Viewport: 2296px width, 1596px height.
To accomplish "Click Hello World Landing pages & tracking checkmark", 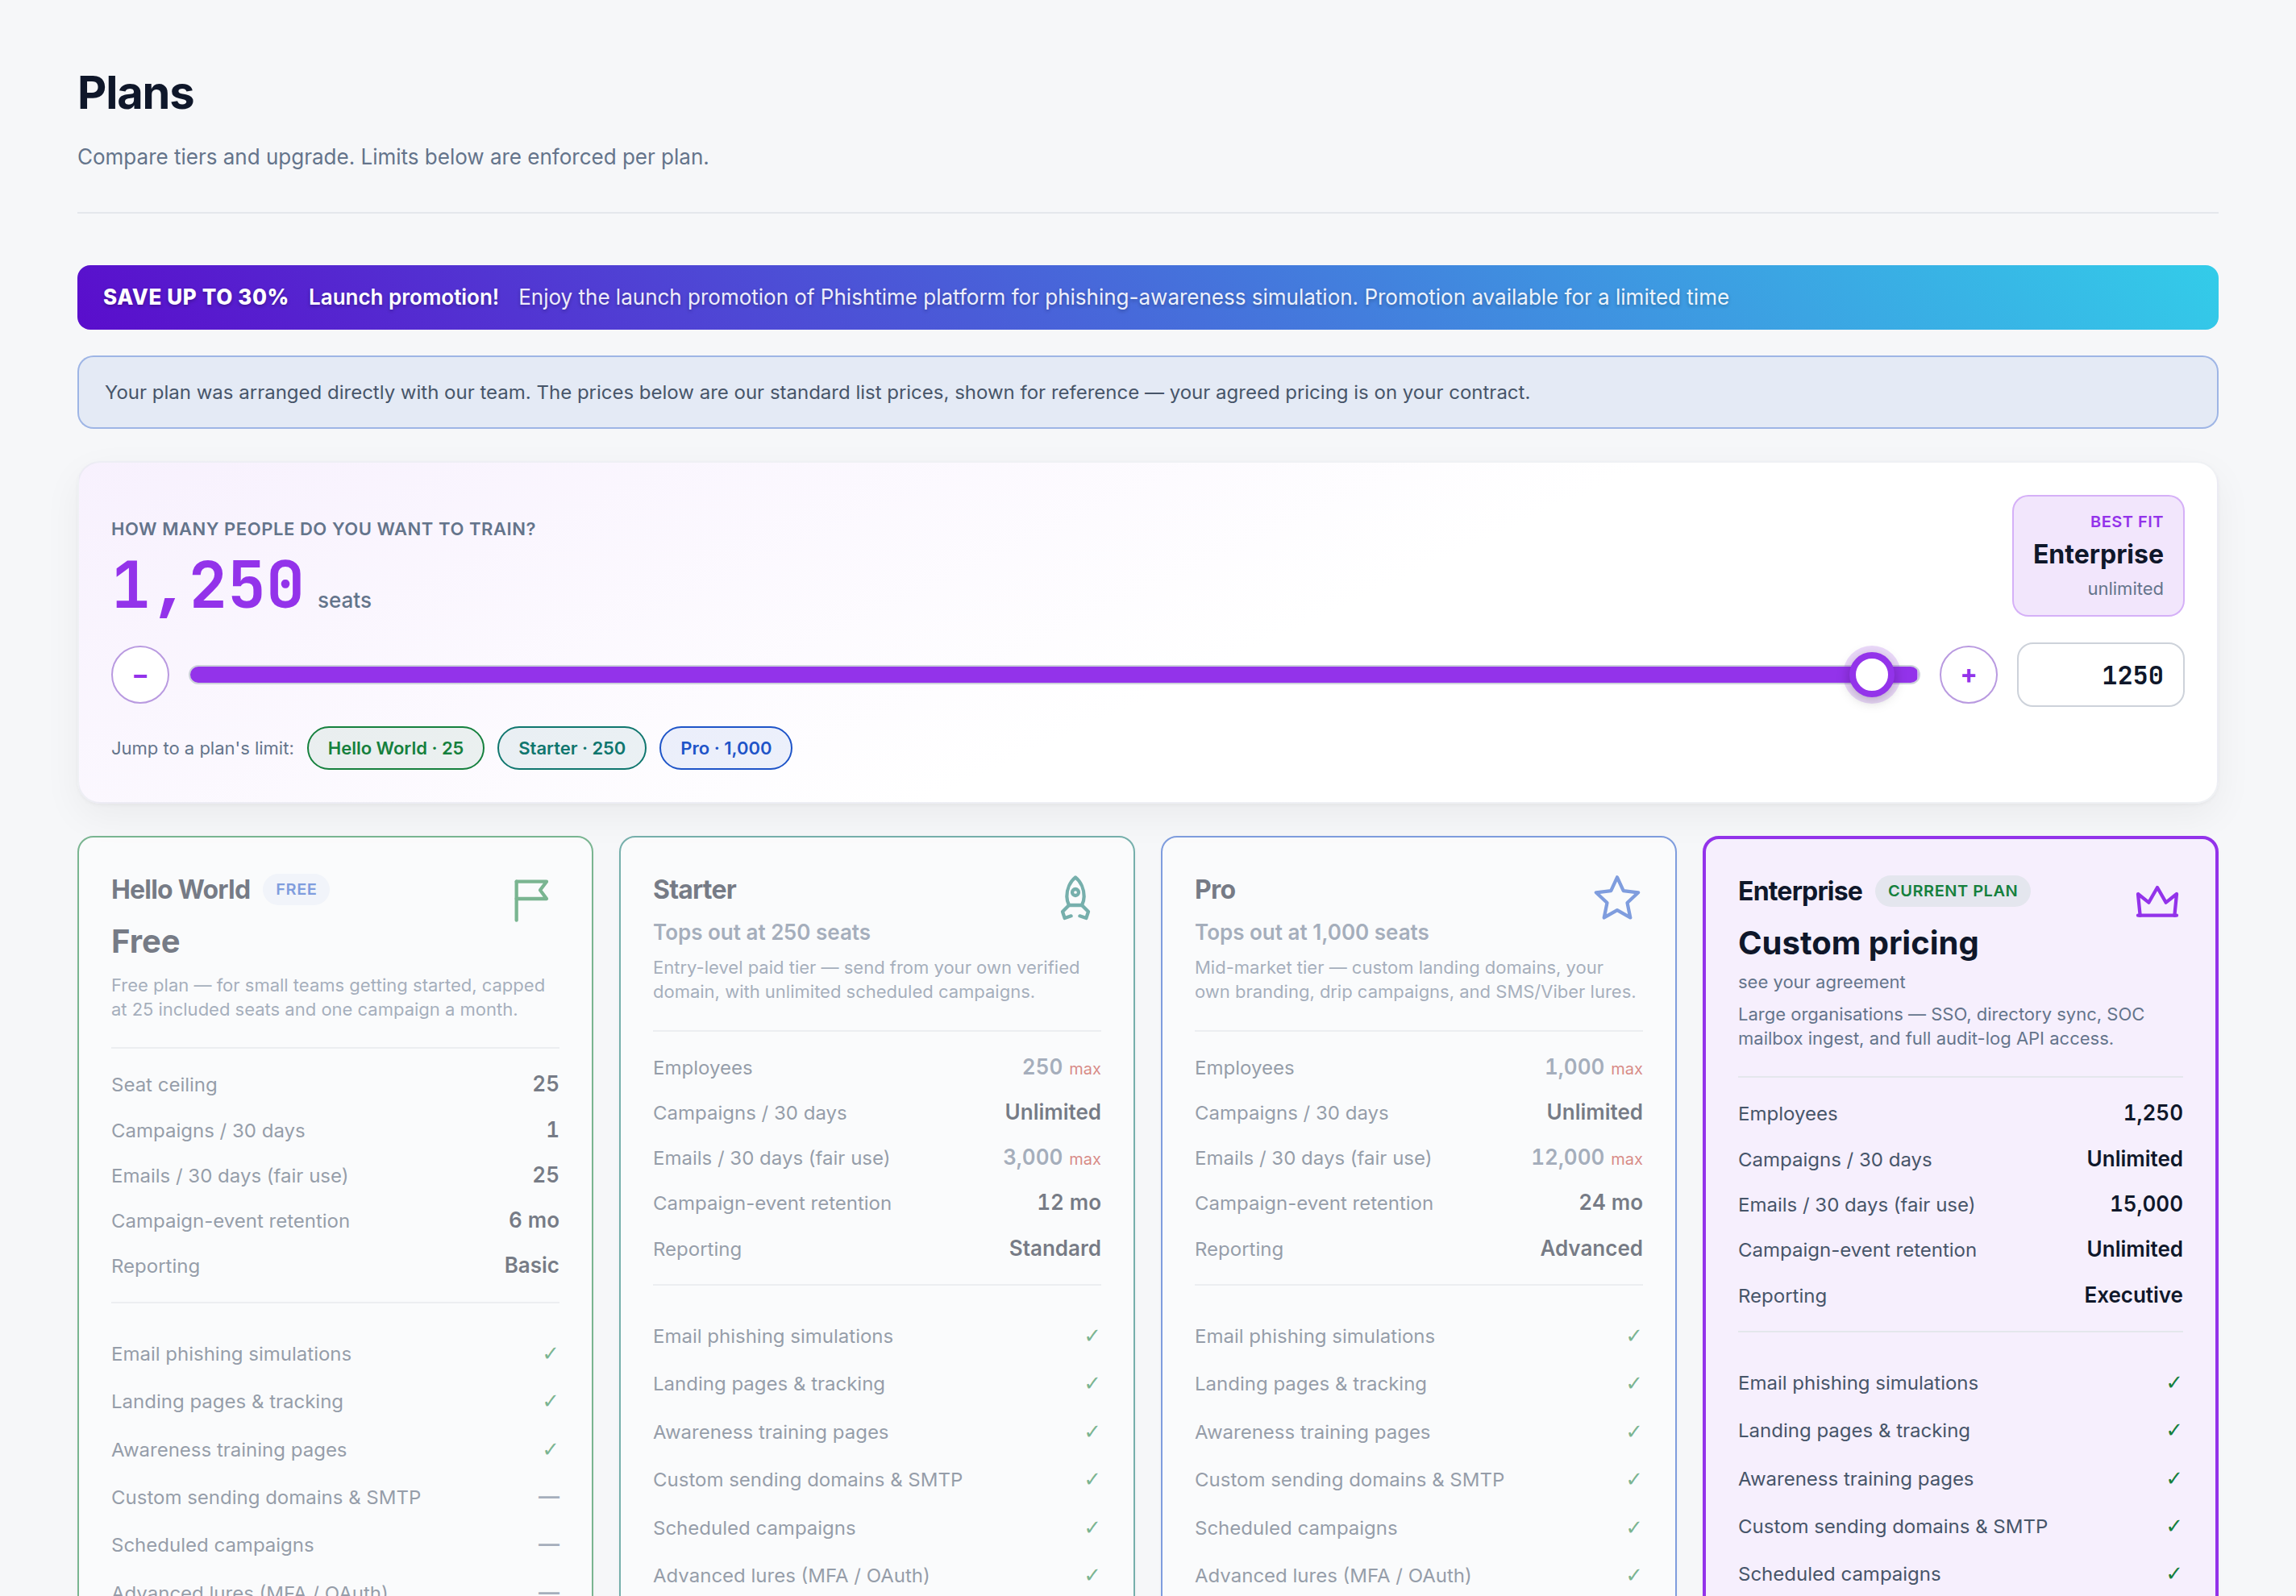I will click(x=550, y=1401).
